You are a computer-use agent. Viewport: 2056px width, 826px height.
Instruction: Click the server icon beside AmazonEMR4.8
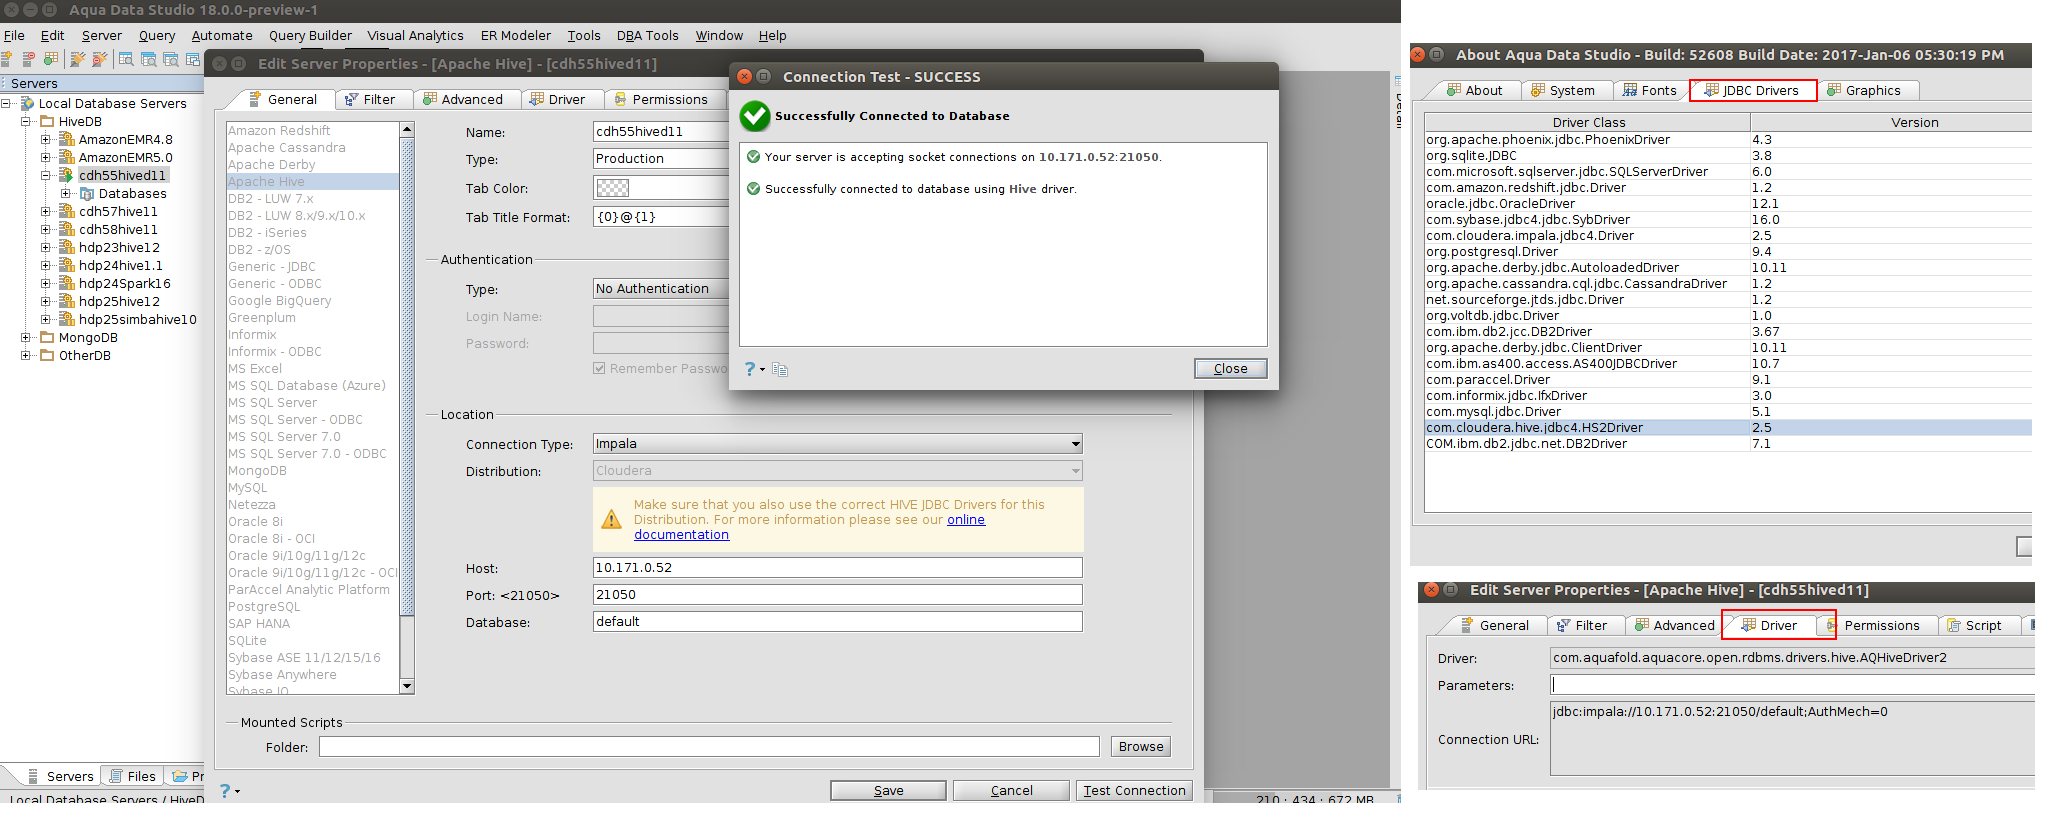67,139
